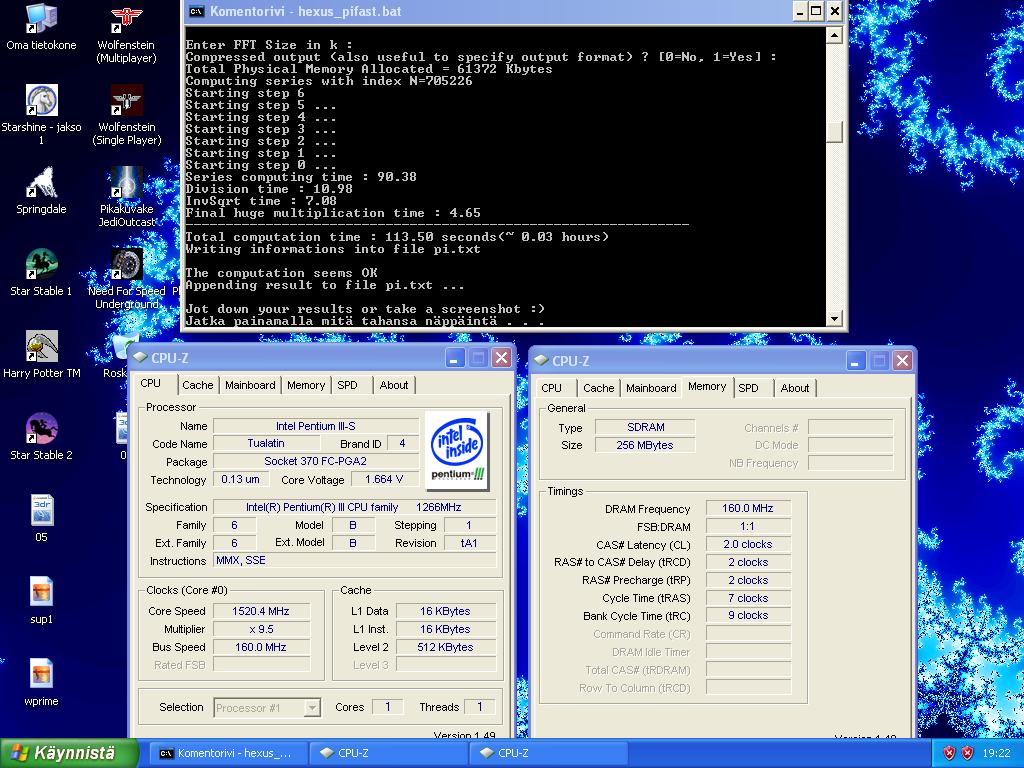Click right CPU-Z window title icon
This screenshot has width=1024, height=768.
click(x=541, y=360)
